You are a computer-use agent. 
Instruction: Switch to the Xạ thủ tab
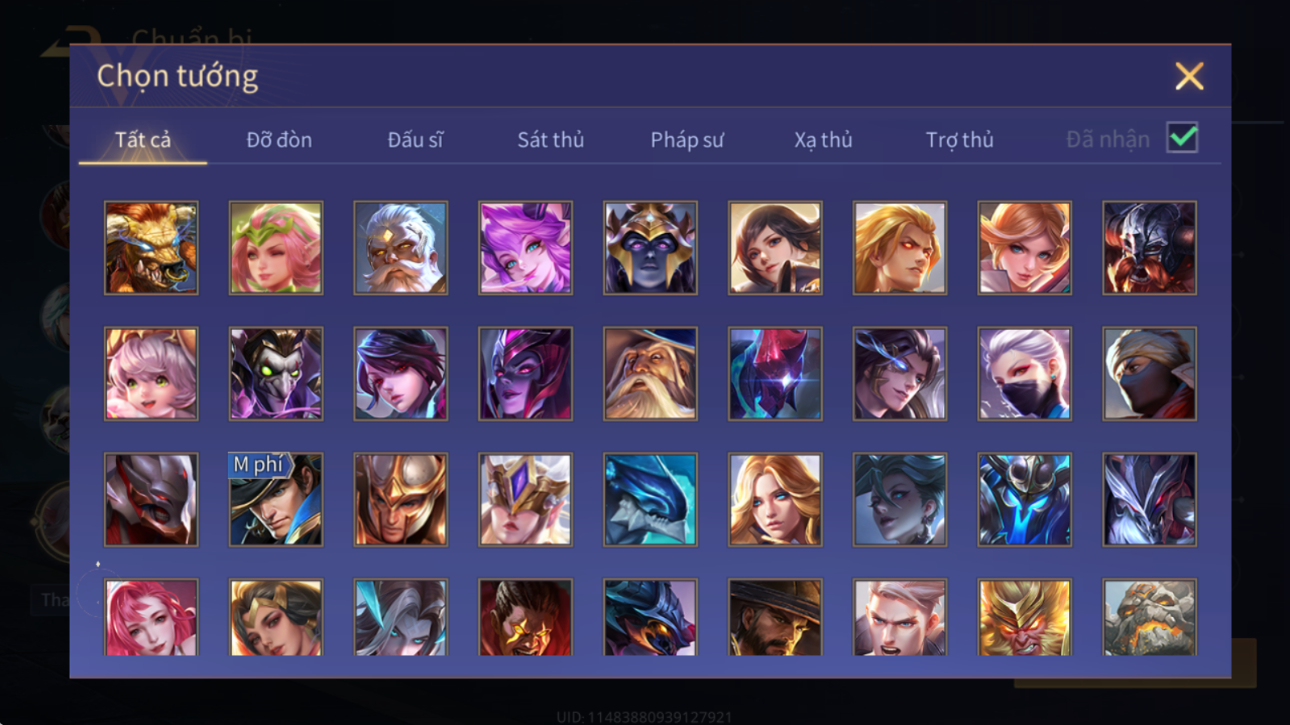(823, 140)
